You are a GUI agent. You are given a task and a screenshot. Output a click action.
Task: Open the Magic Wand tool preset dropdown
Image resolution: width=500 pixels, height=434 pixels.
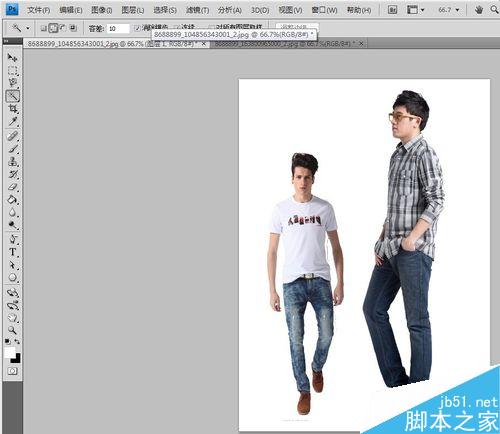click(28, 28)
